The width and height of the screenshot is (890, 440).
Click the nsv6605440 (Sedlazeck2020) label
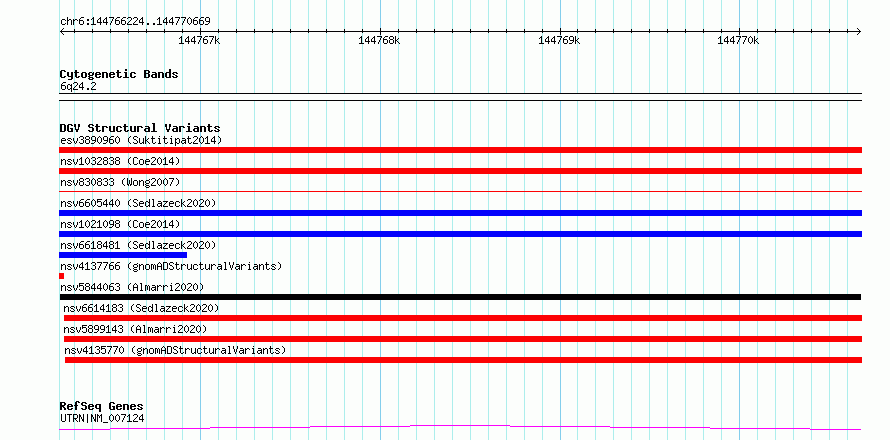point(138,203)
